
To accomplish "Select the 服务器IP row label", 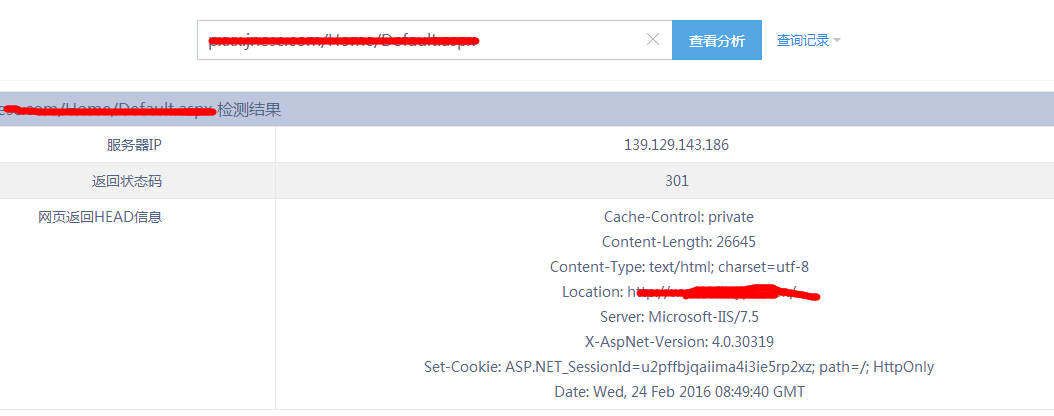I will 134,145.
